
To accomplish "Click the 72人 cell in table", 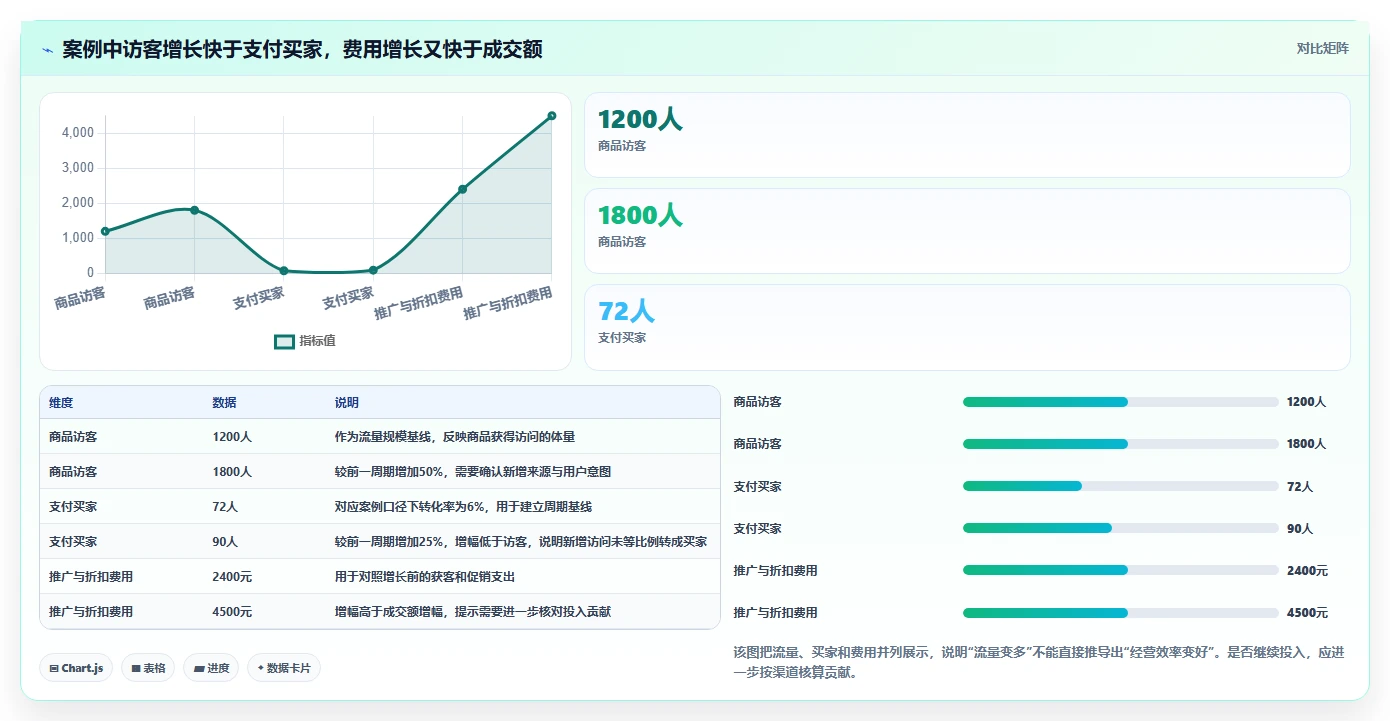I will [x=225, y=507].
